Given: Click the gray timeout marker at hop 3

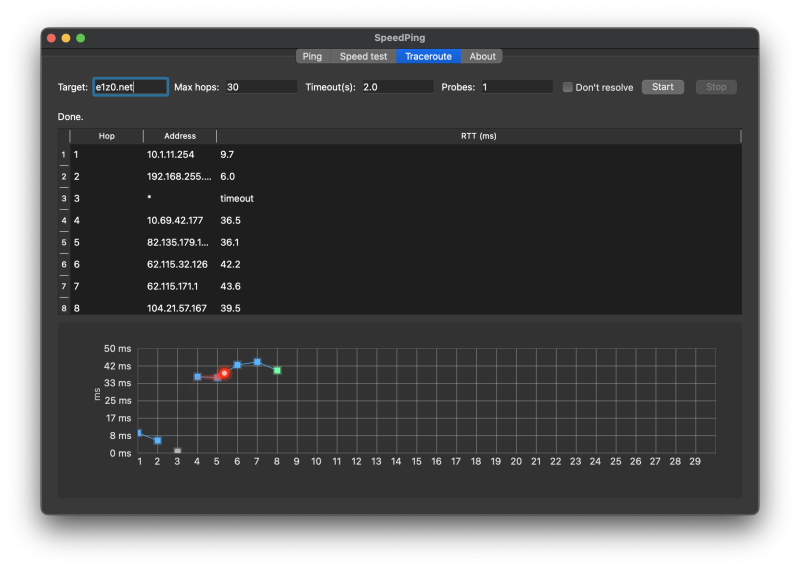Looking at the screenshot, I should pos(178,451).
